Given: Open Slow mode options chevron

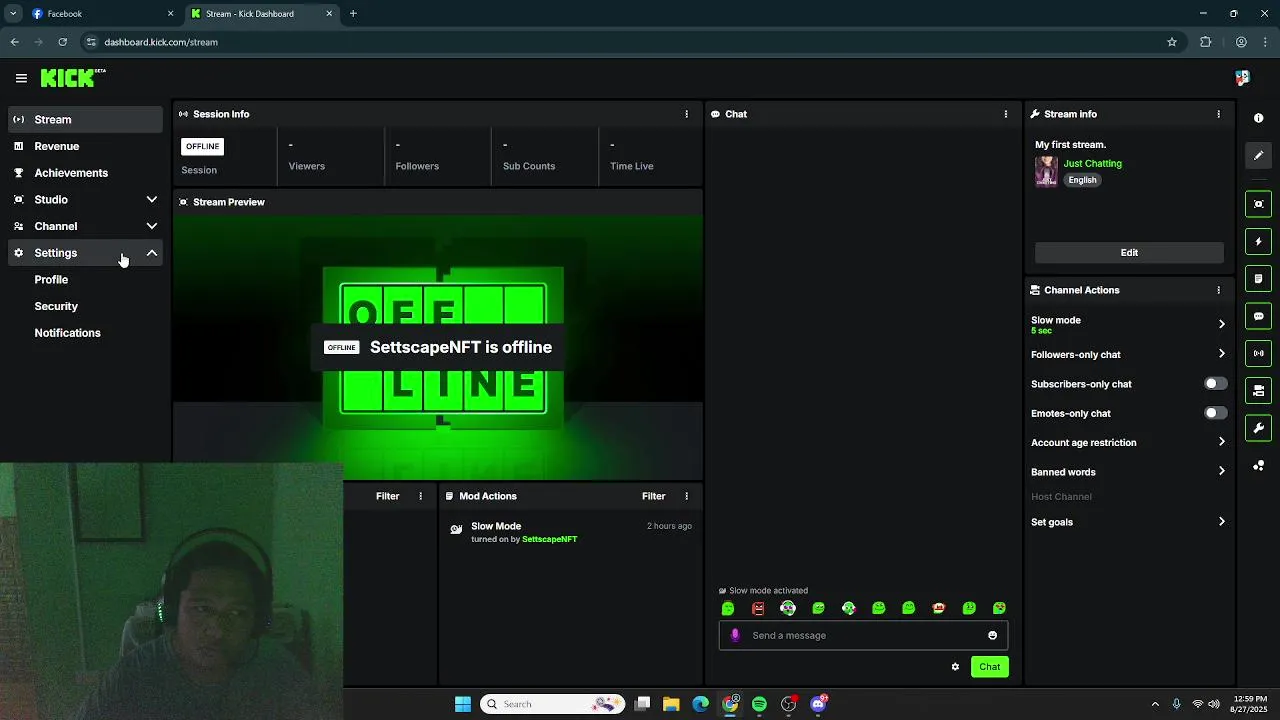Looking at the screenshot, I should pos(1221,324).
